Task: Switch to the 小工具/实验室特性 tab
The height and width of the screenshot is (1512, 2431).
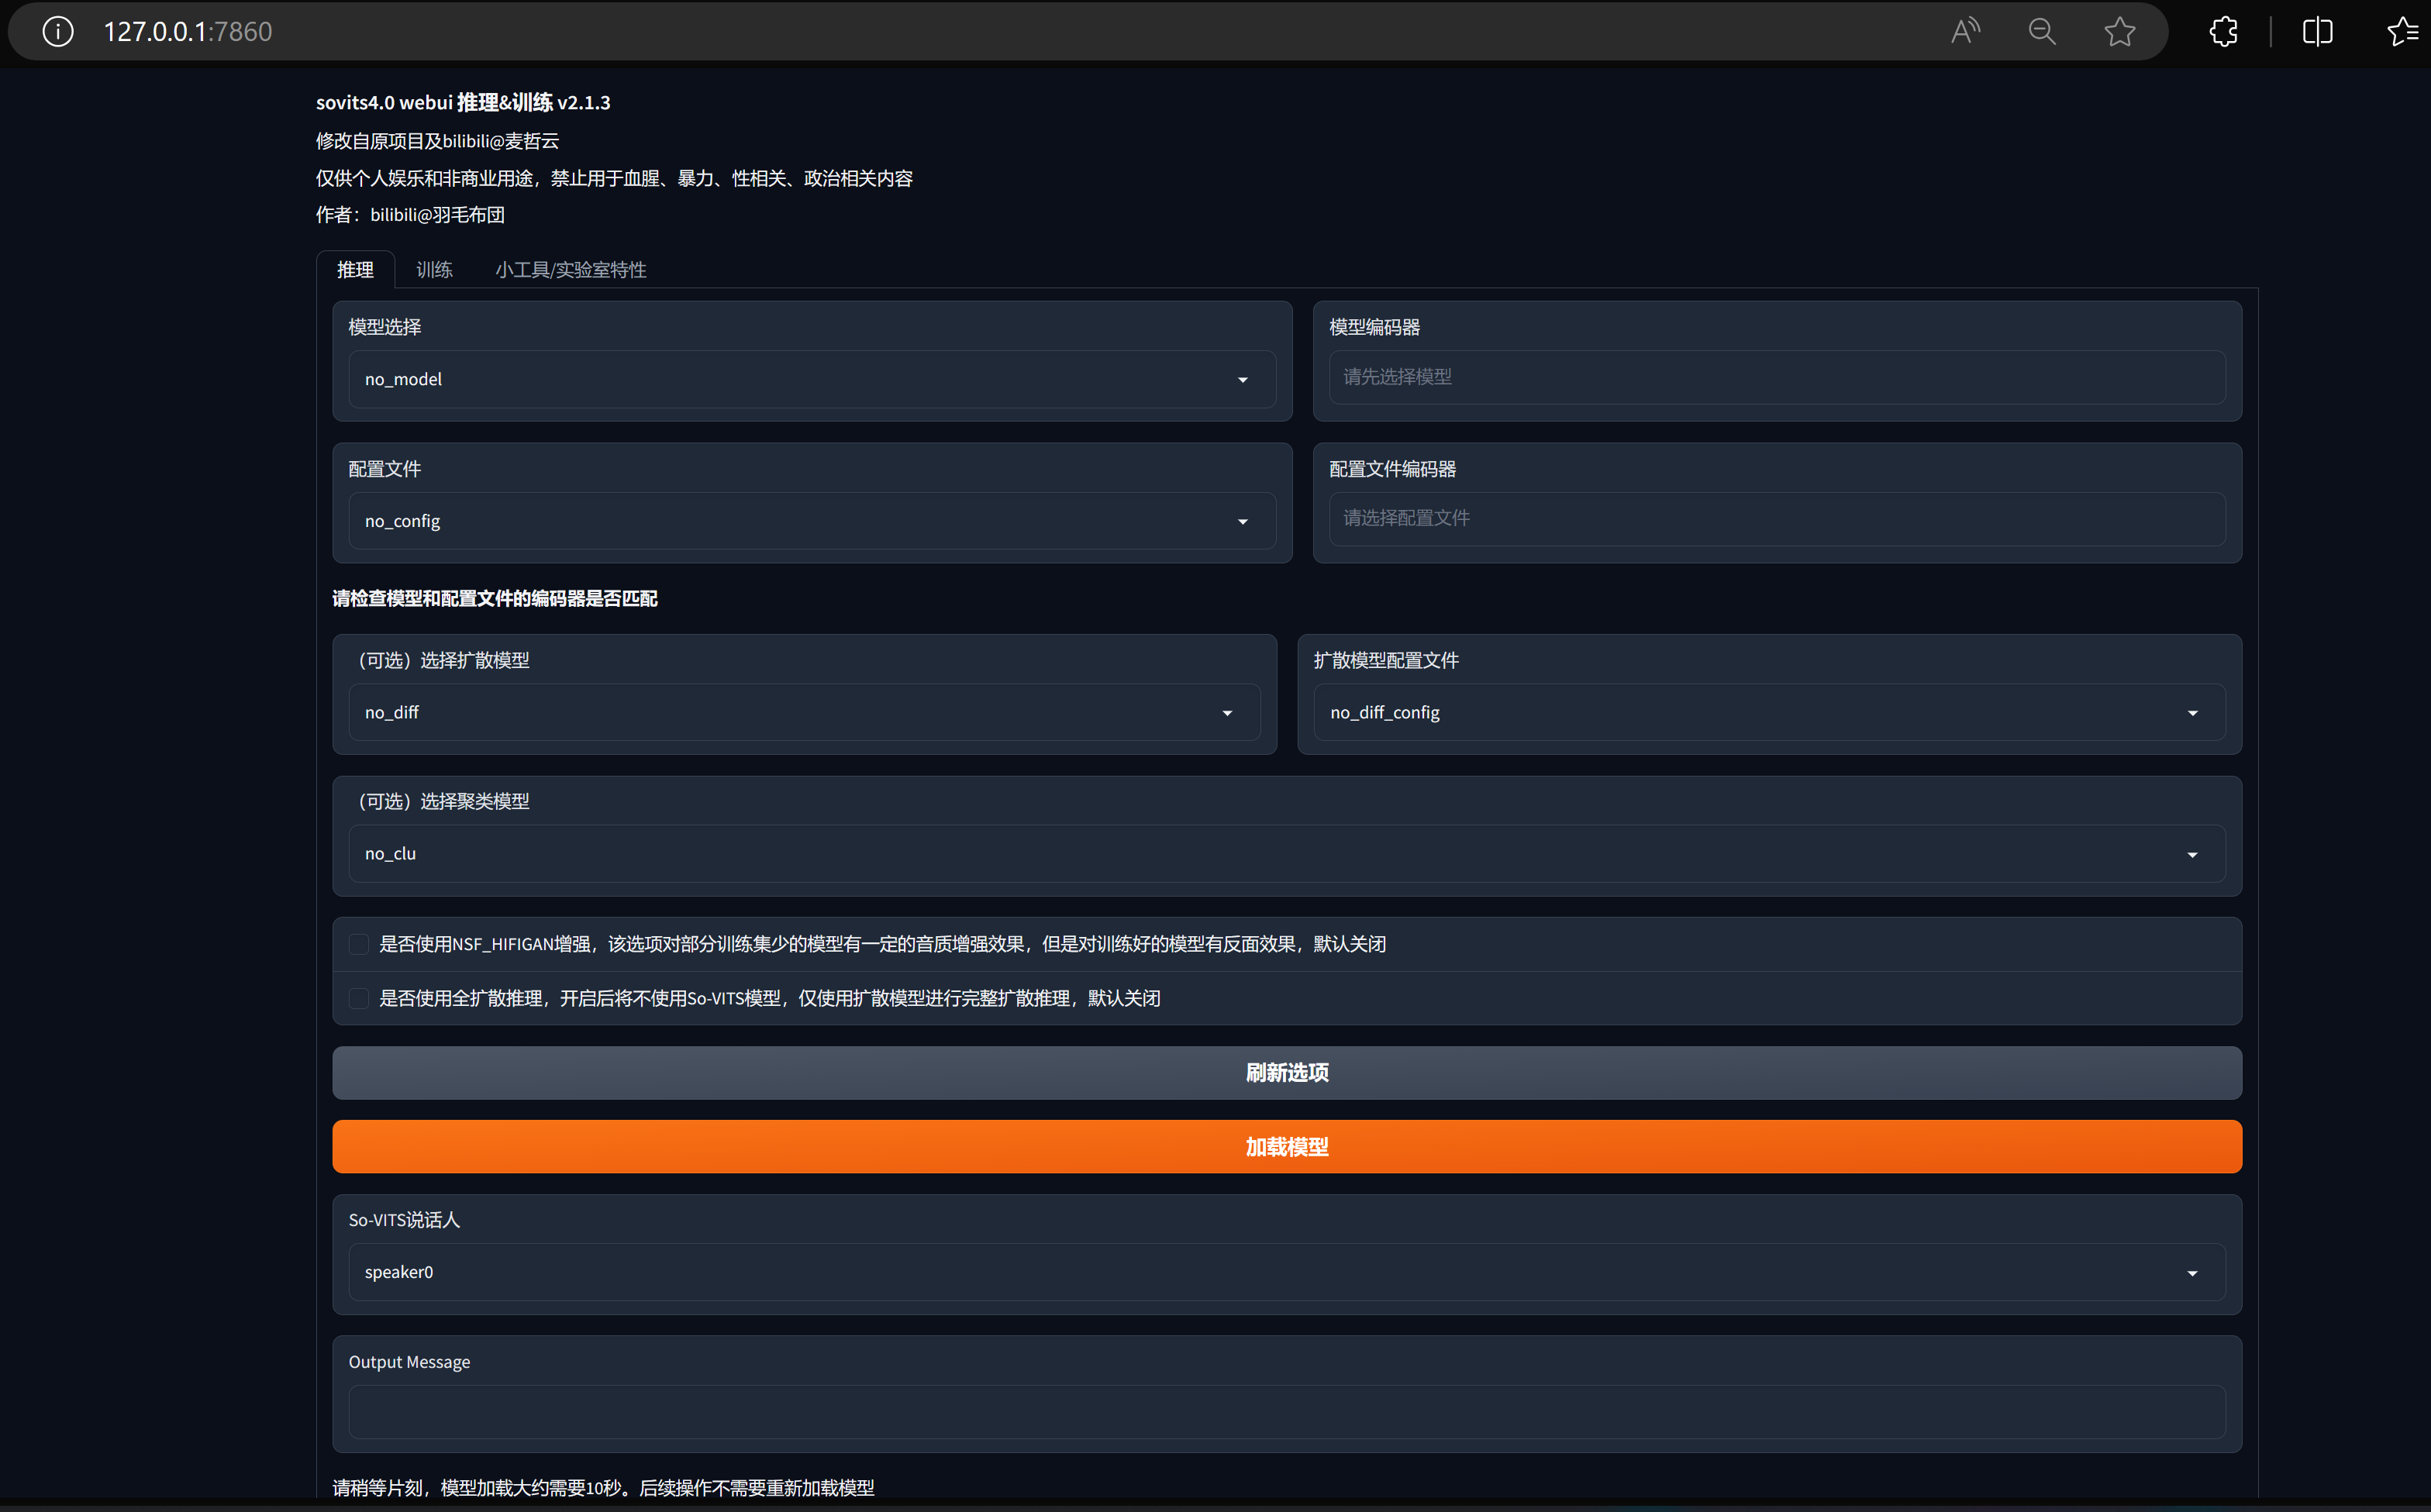Action: [x=570, y=270]
